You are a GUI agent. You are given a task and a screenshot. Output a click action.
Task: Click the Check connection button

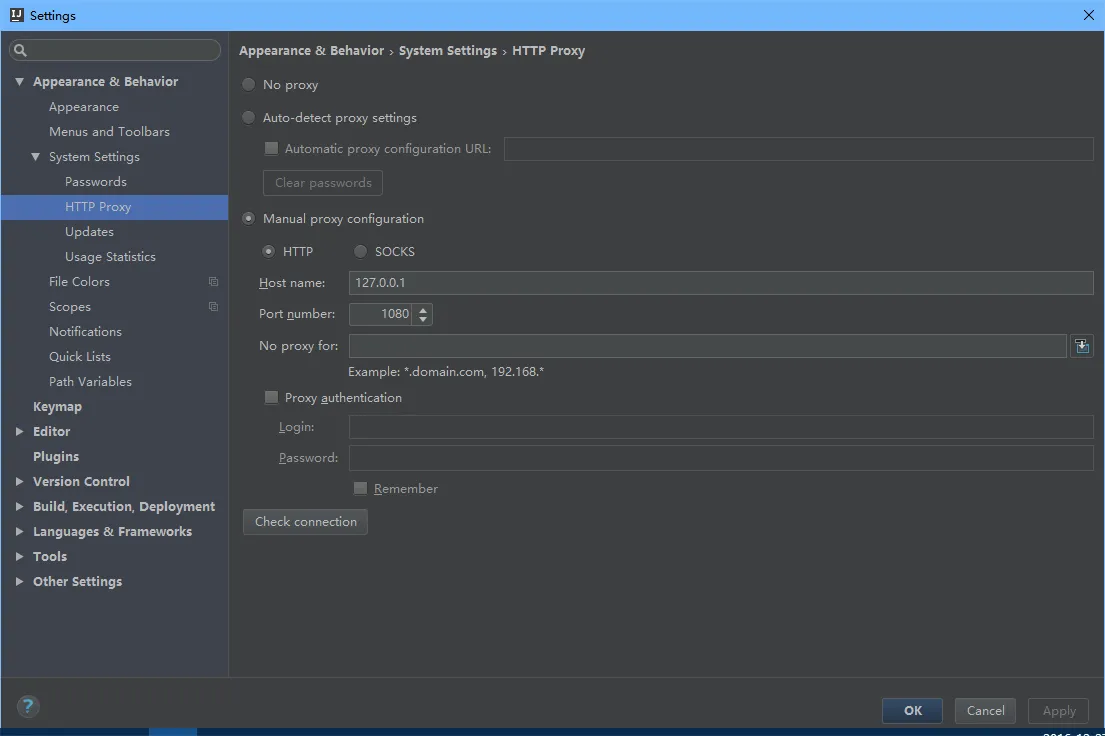tap(305, 522)
